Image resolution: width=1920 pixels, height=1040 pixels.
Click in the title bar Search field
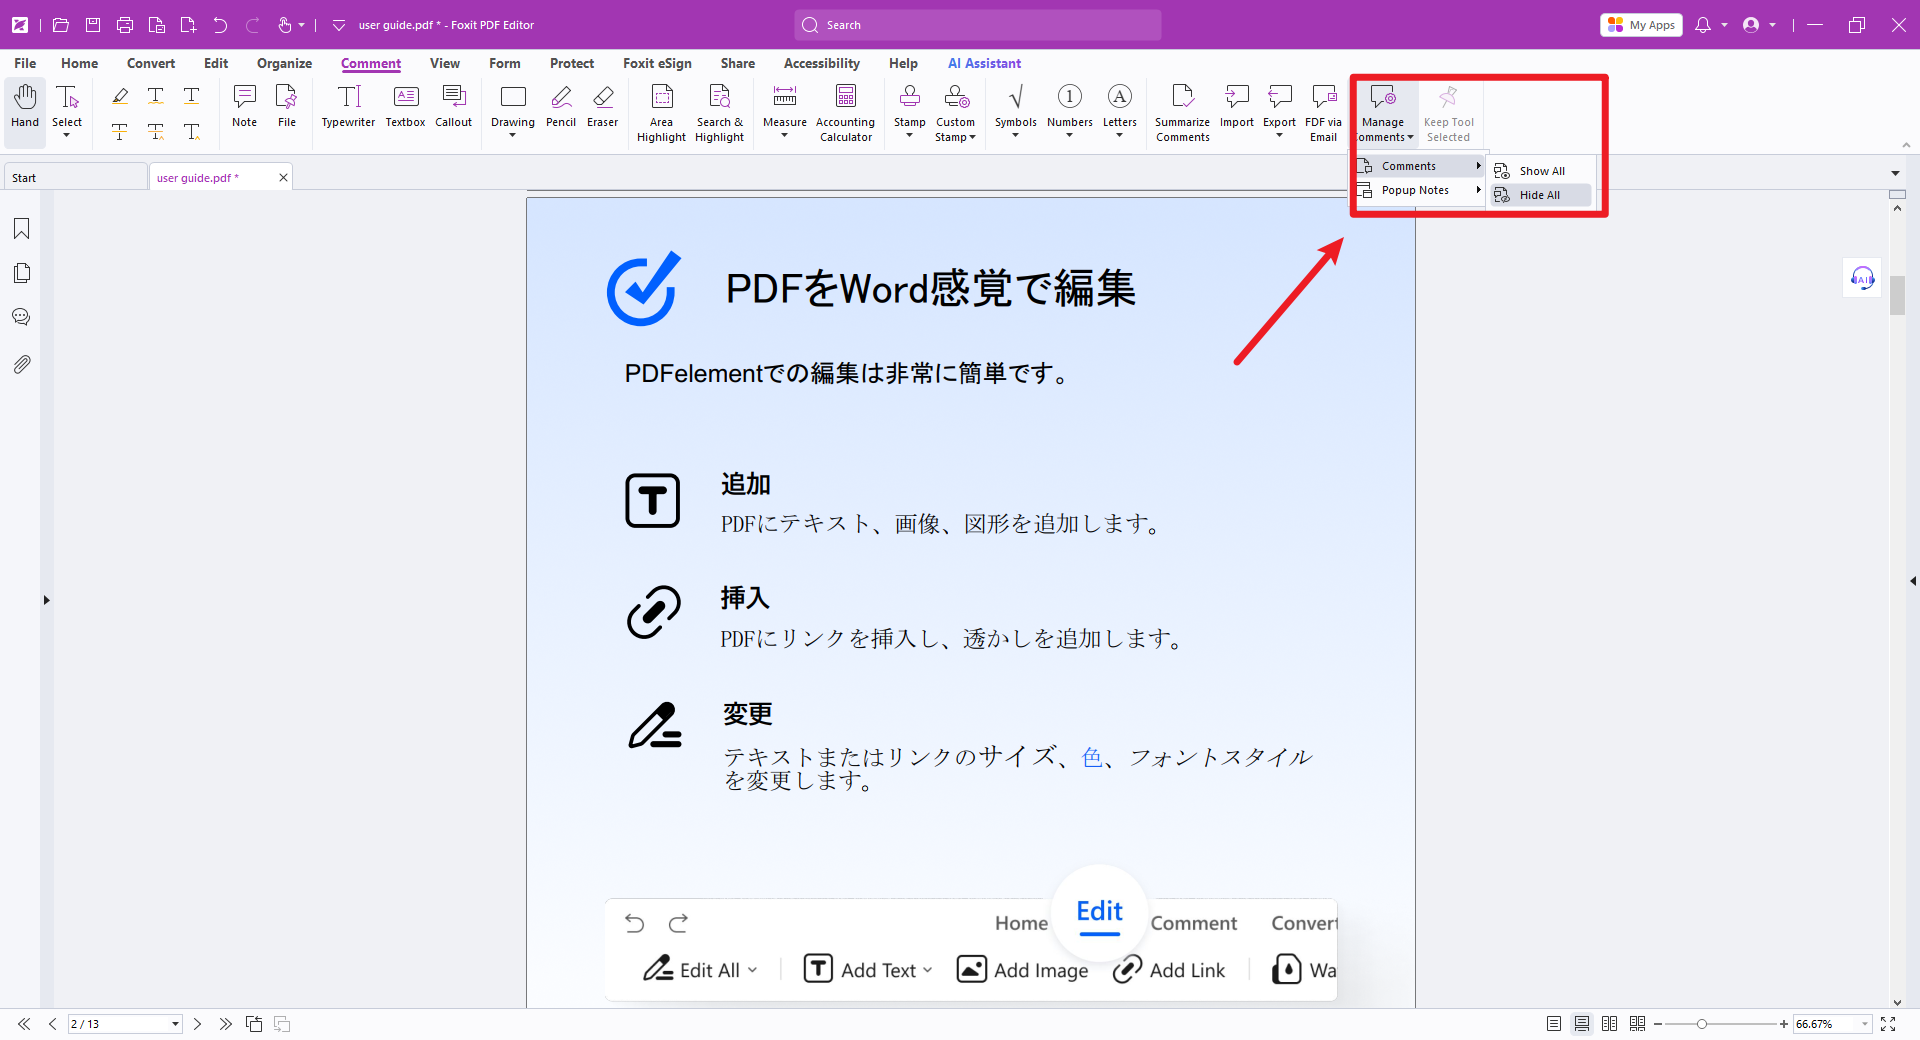tap(978, 25)
